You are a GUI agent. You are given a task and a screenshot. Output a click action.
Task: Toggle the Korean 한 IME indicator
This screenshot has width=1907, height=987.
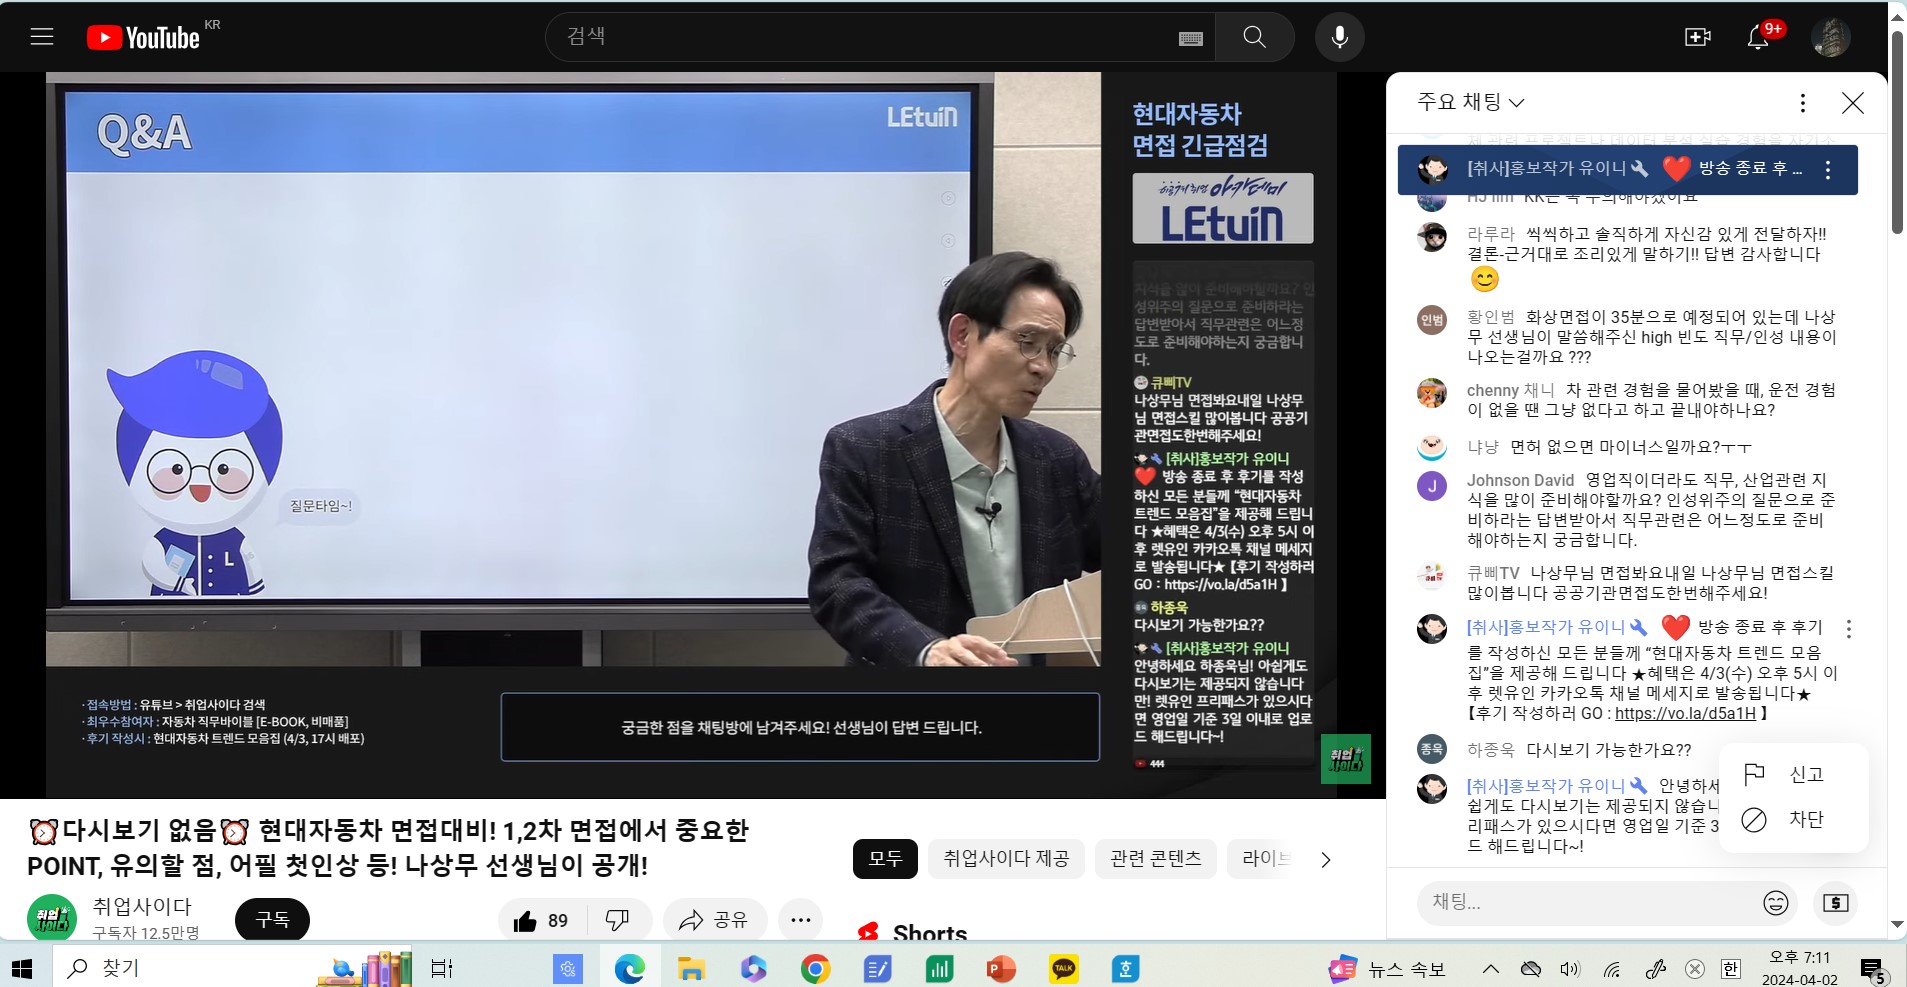click(x=1730, y=968)
